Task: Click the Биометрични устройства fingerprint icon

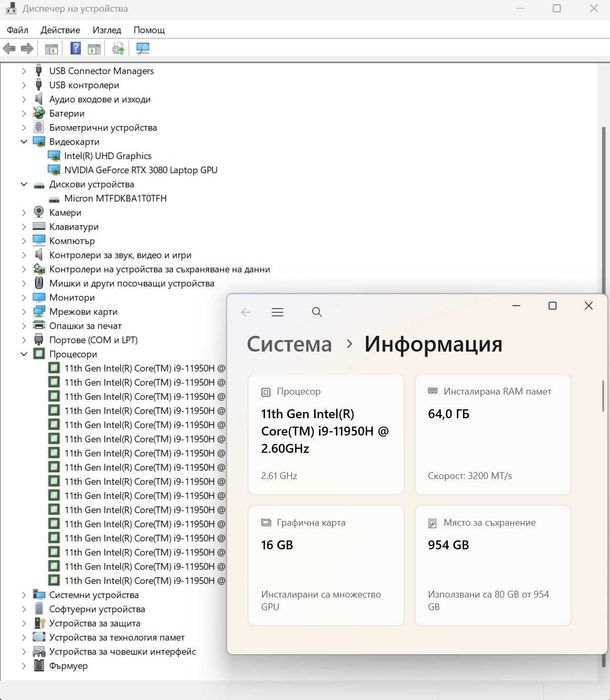Action: 39,127
